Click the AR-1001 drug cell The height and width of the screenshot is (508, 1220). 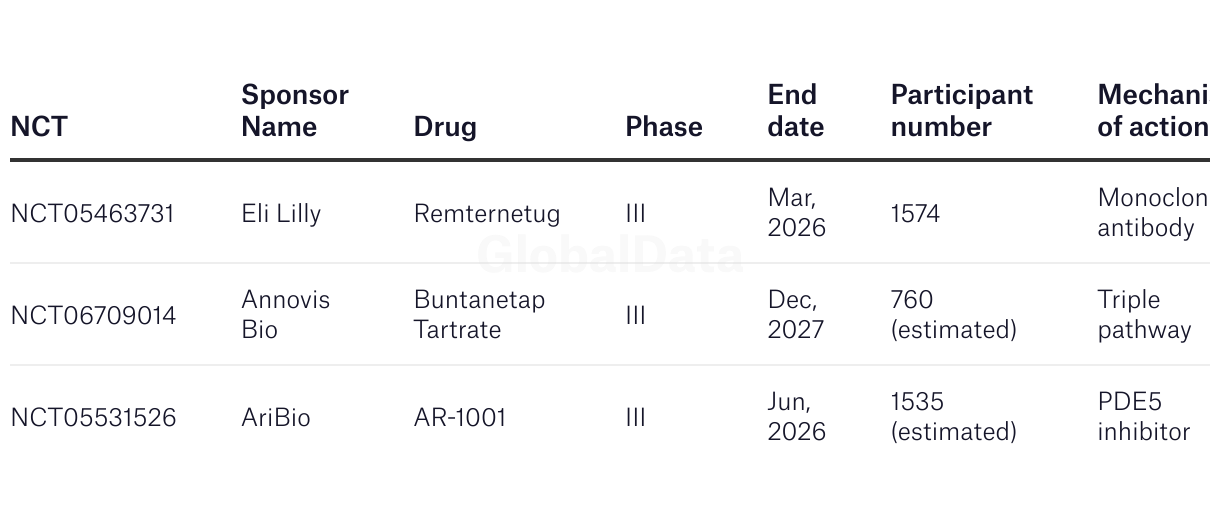pyautogui.click(x=460, y=418)
